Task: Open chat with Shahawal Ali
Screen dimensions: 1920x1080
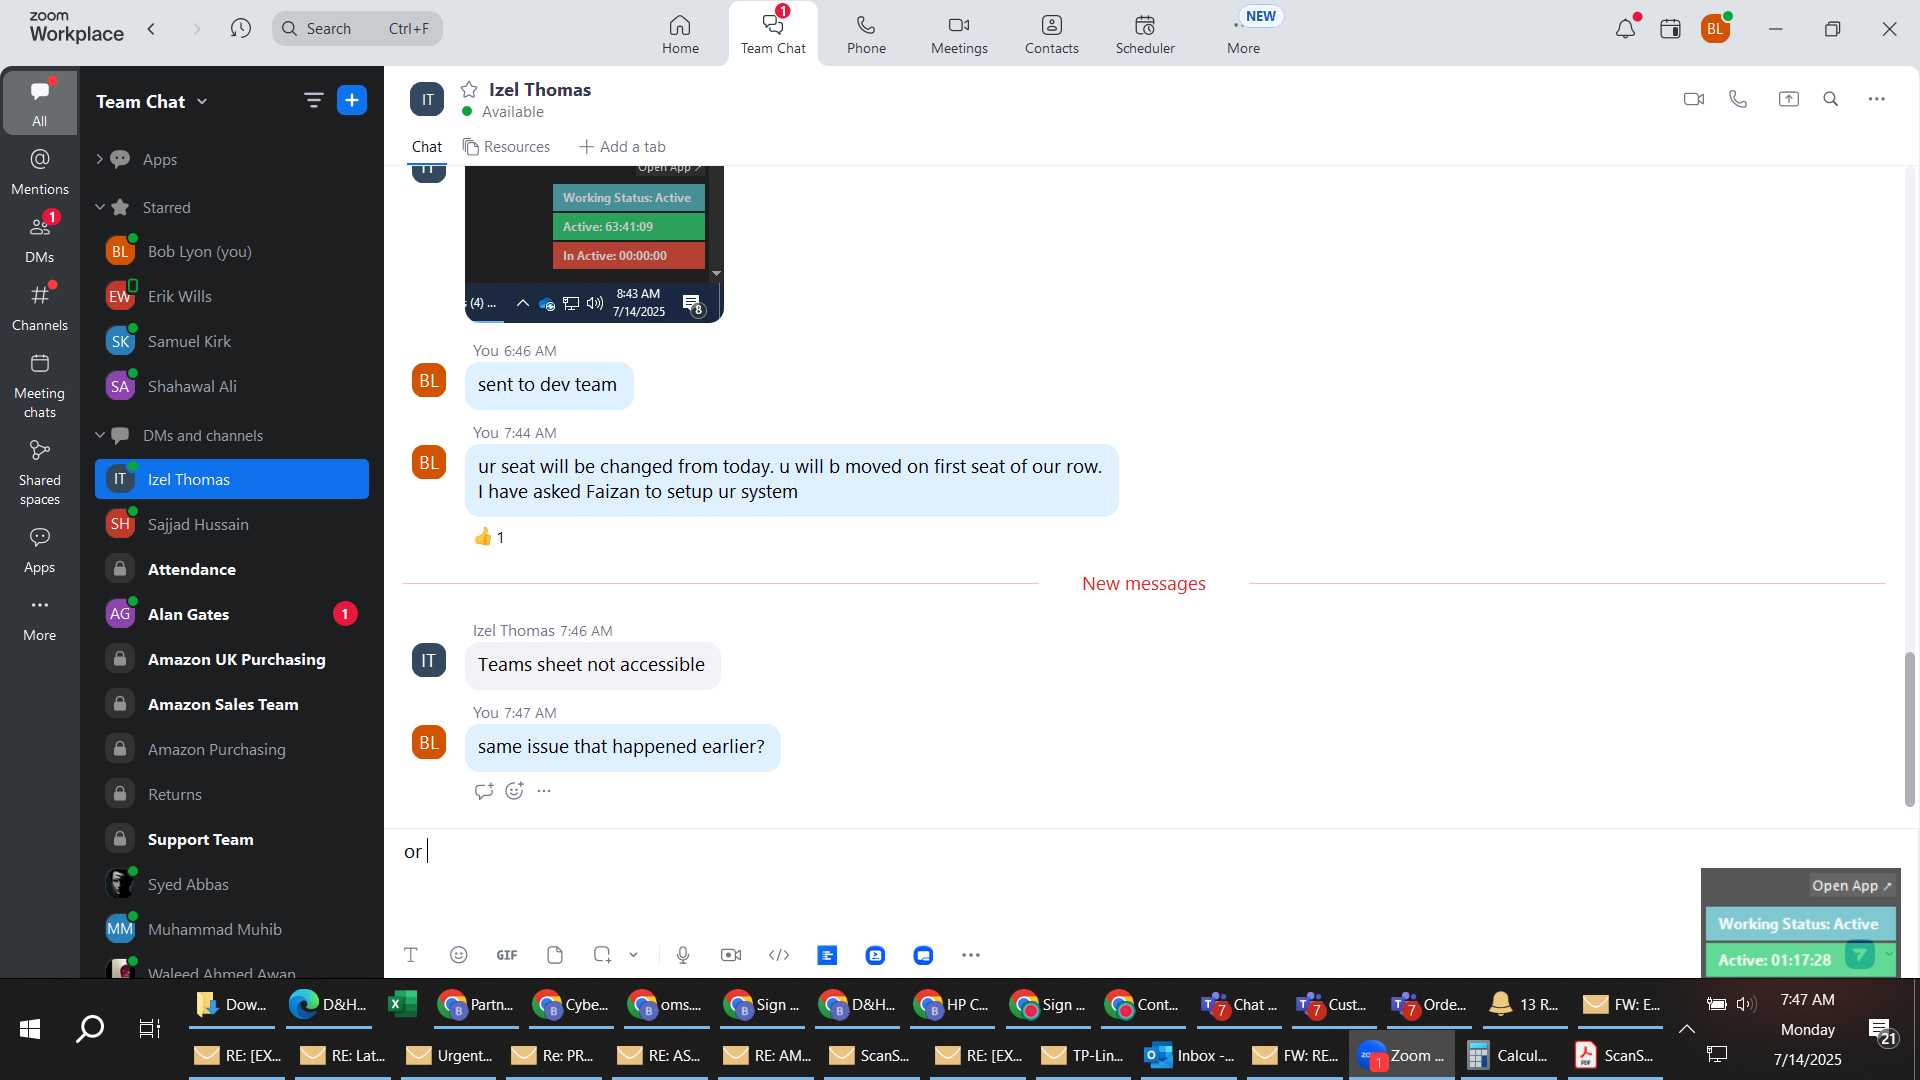Action: point(232,386)
